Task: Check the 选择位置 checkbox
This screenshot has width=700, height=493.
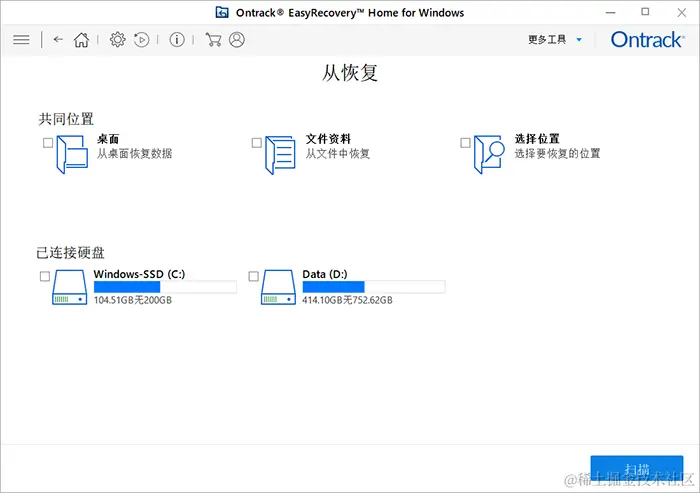Action: [x=465, y=143]
